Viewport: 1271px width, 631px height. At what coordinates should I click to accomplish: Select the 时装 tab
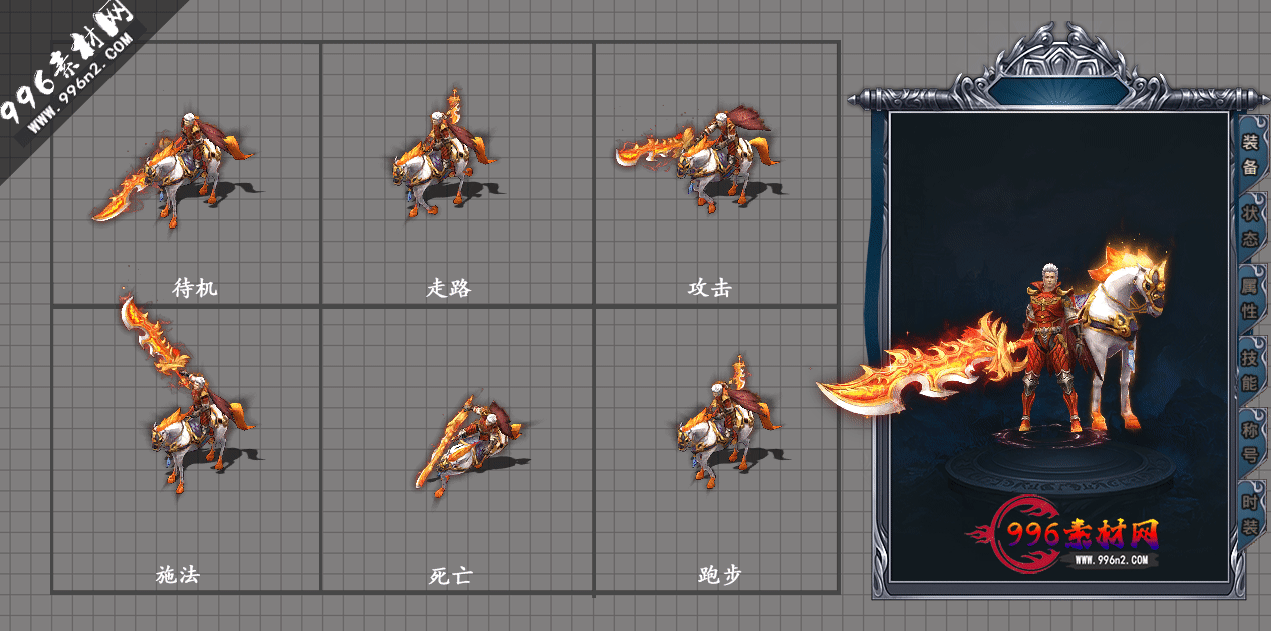[x=1250, y=515]
